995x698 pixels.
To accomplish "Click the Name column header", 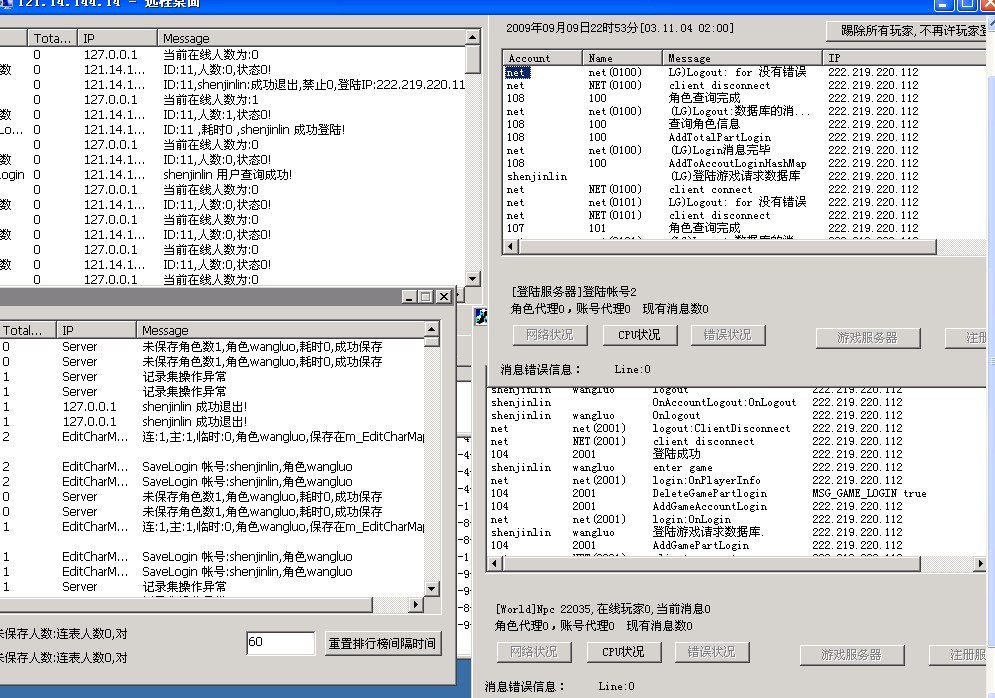I will tap(620, 58).
